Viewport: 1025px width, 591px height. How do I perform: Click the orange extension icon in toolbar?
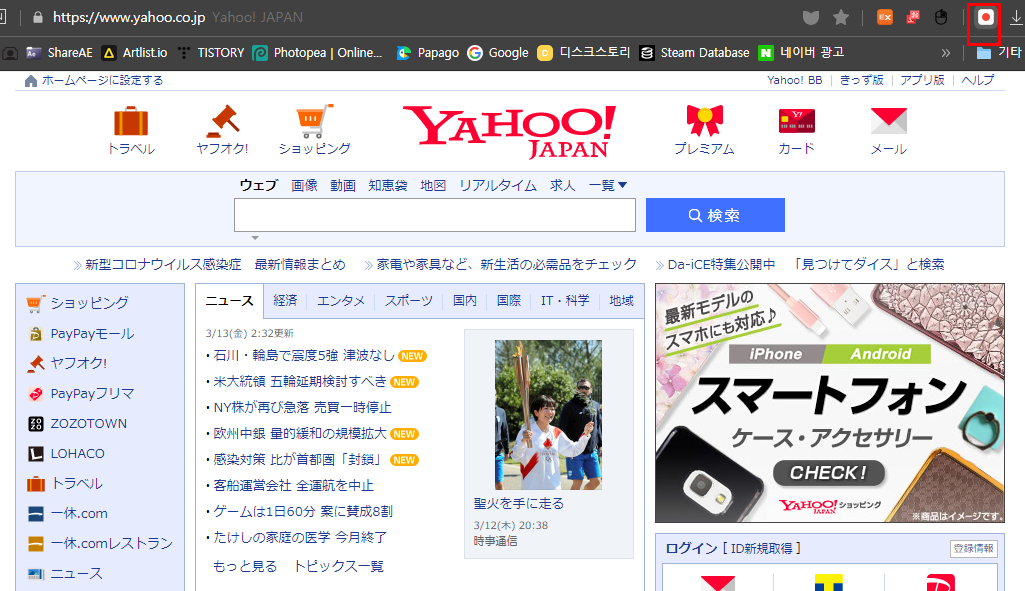click(x=884, y=18)
